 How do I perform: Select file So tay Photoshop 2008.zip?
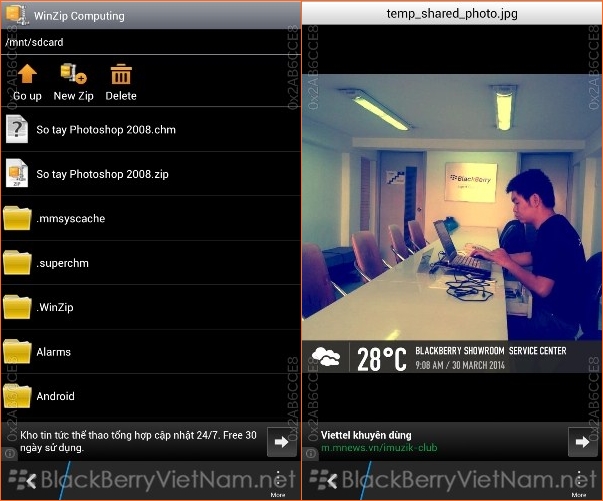point(102,174)
